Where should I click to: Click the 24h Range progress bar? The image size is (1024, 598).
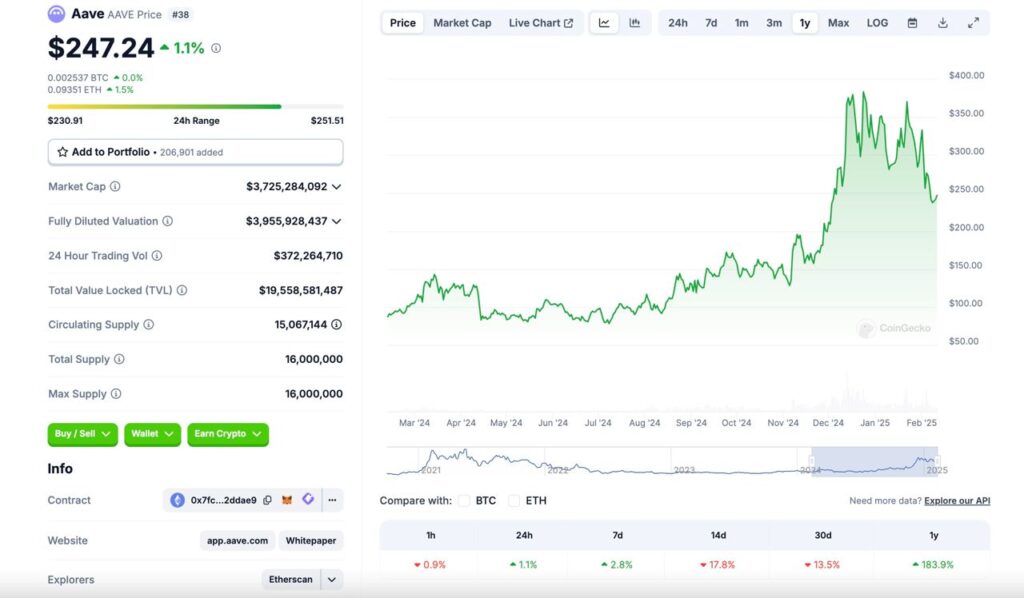tap(195, 106)
